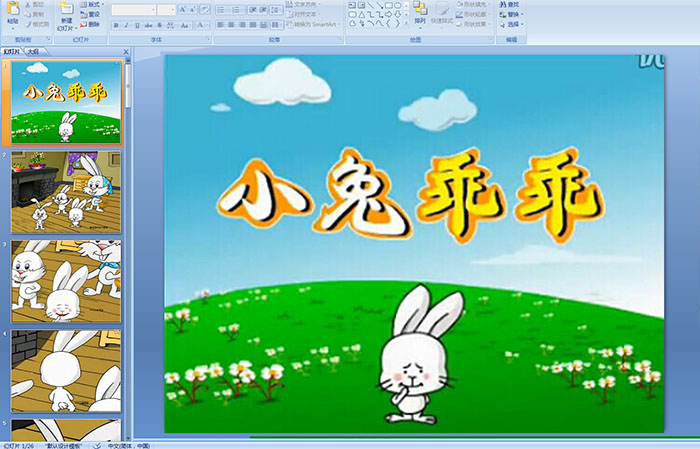Toggle text shadow formatting
This screenshot has height=449, width=700.
(159, 25)
